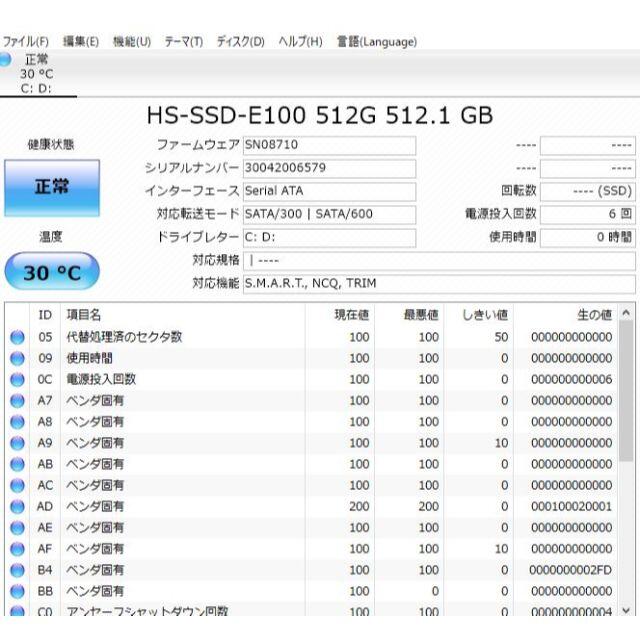
Task: Click the status orb for ID AB row
Action: pyautogui.click(x=17, y=464)
